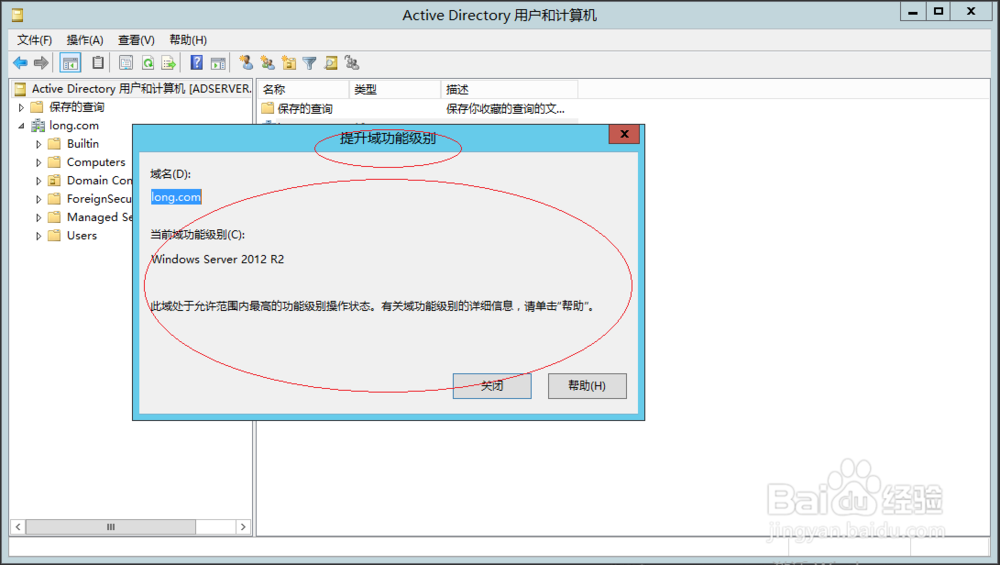Viewport: 1000px width, 565px height.
Task: Open the 文件(F) menu
Action: click(34, 40)
